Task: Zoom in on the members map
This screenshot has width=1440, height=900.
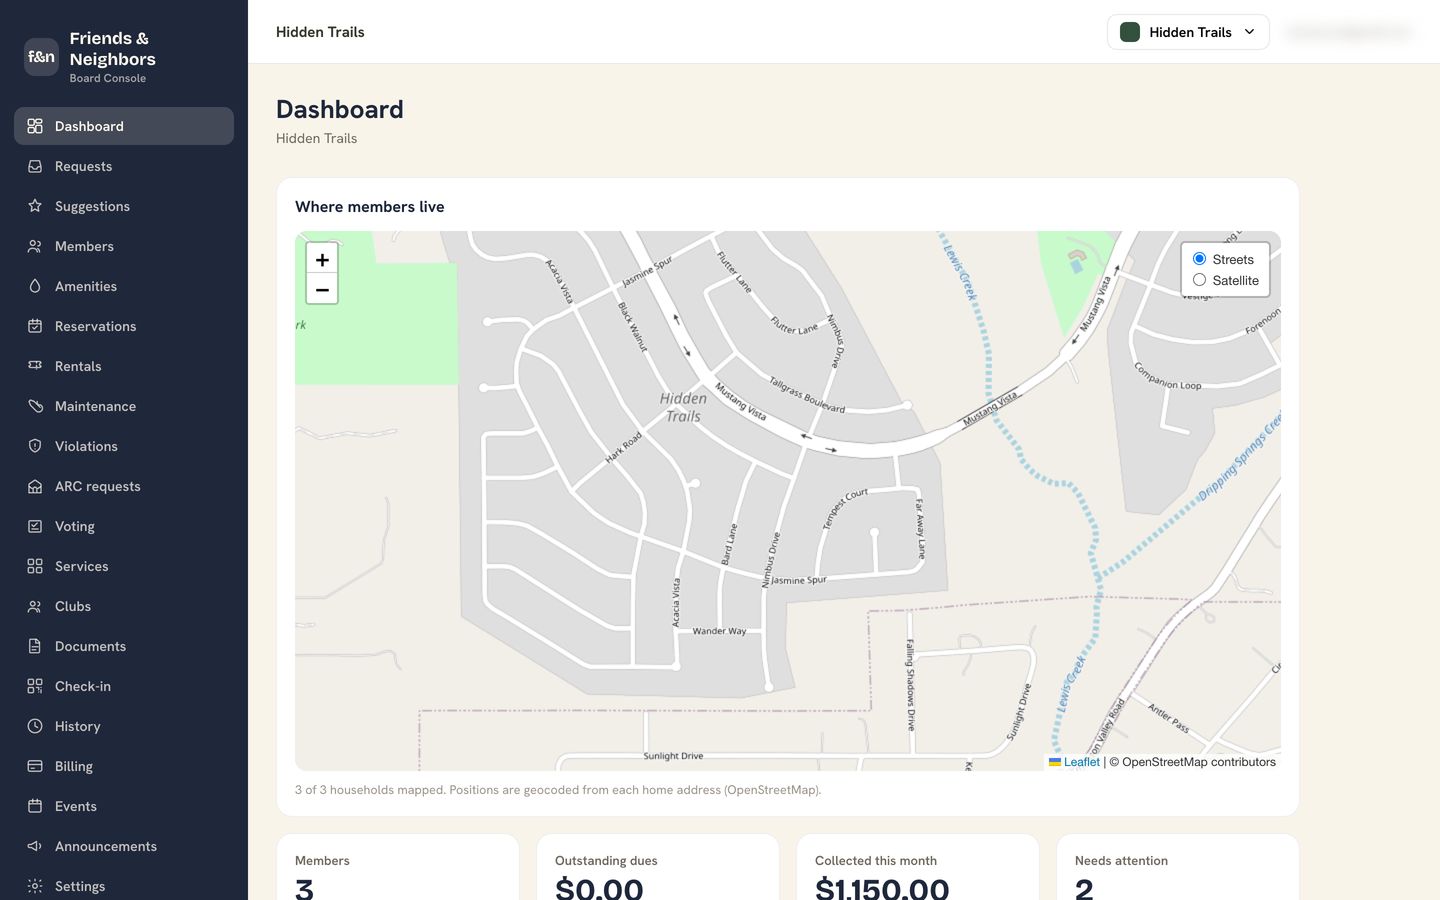Action: pyautogui.click(x=322, y=259)
